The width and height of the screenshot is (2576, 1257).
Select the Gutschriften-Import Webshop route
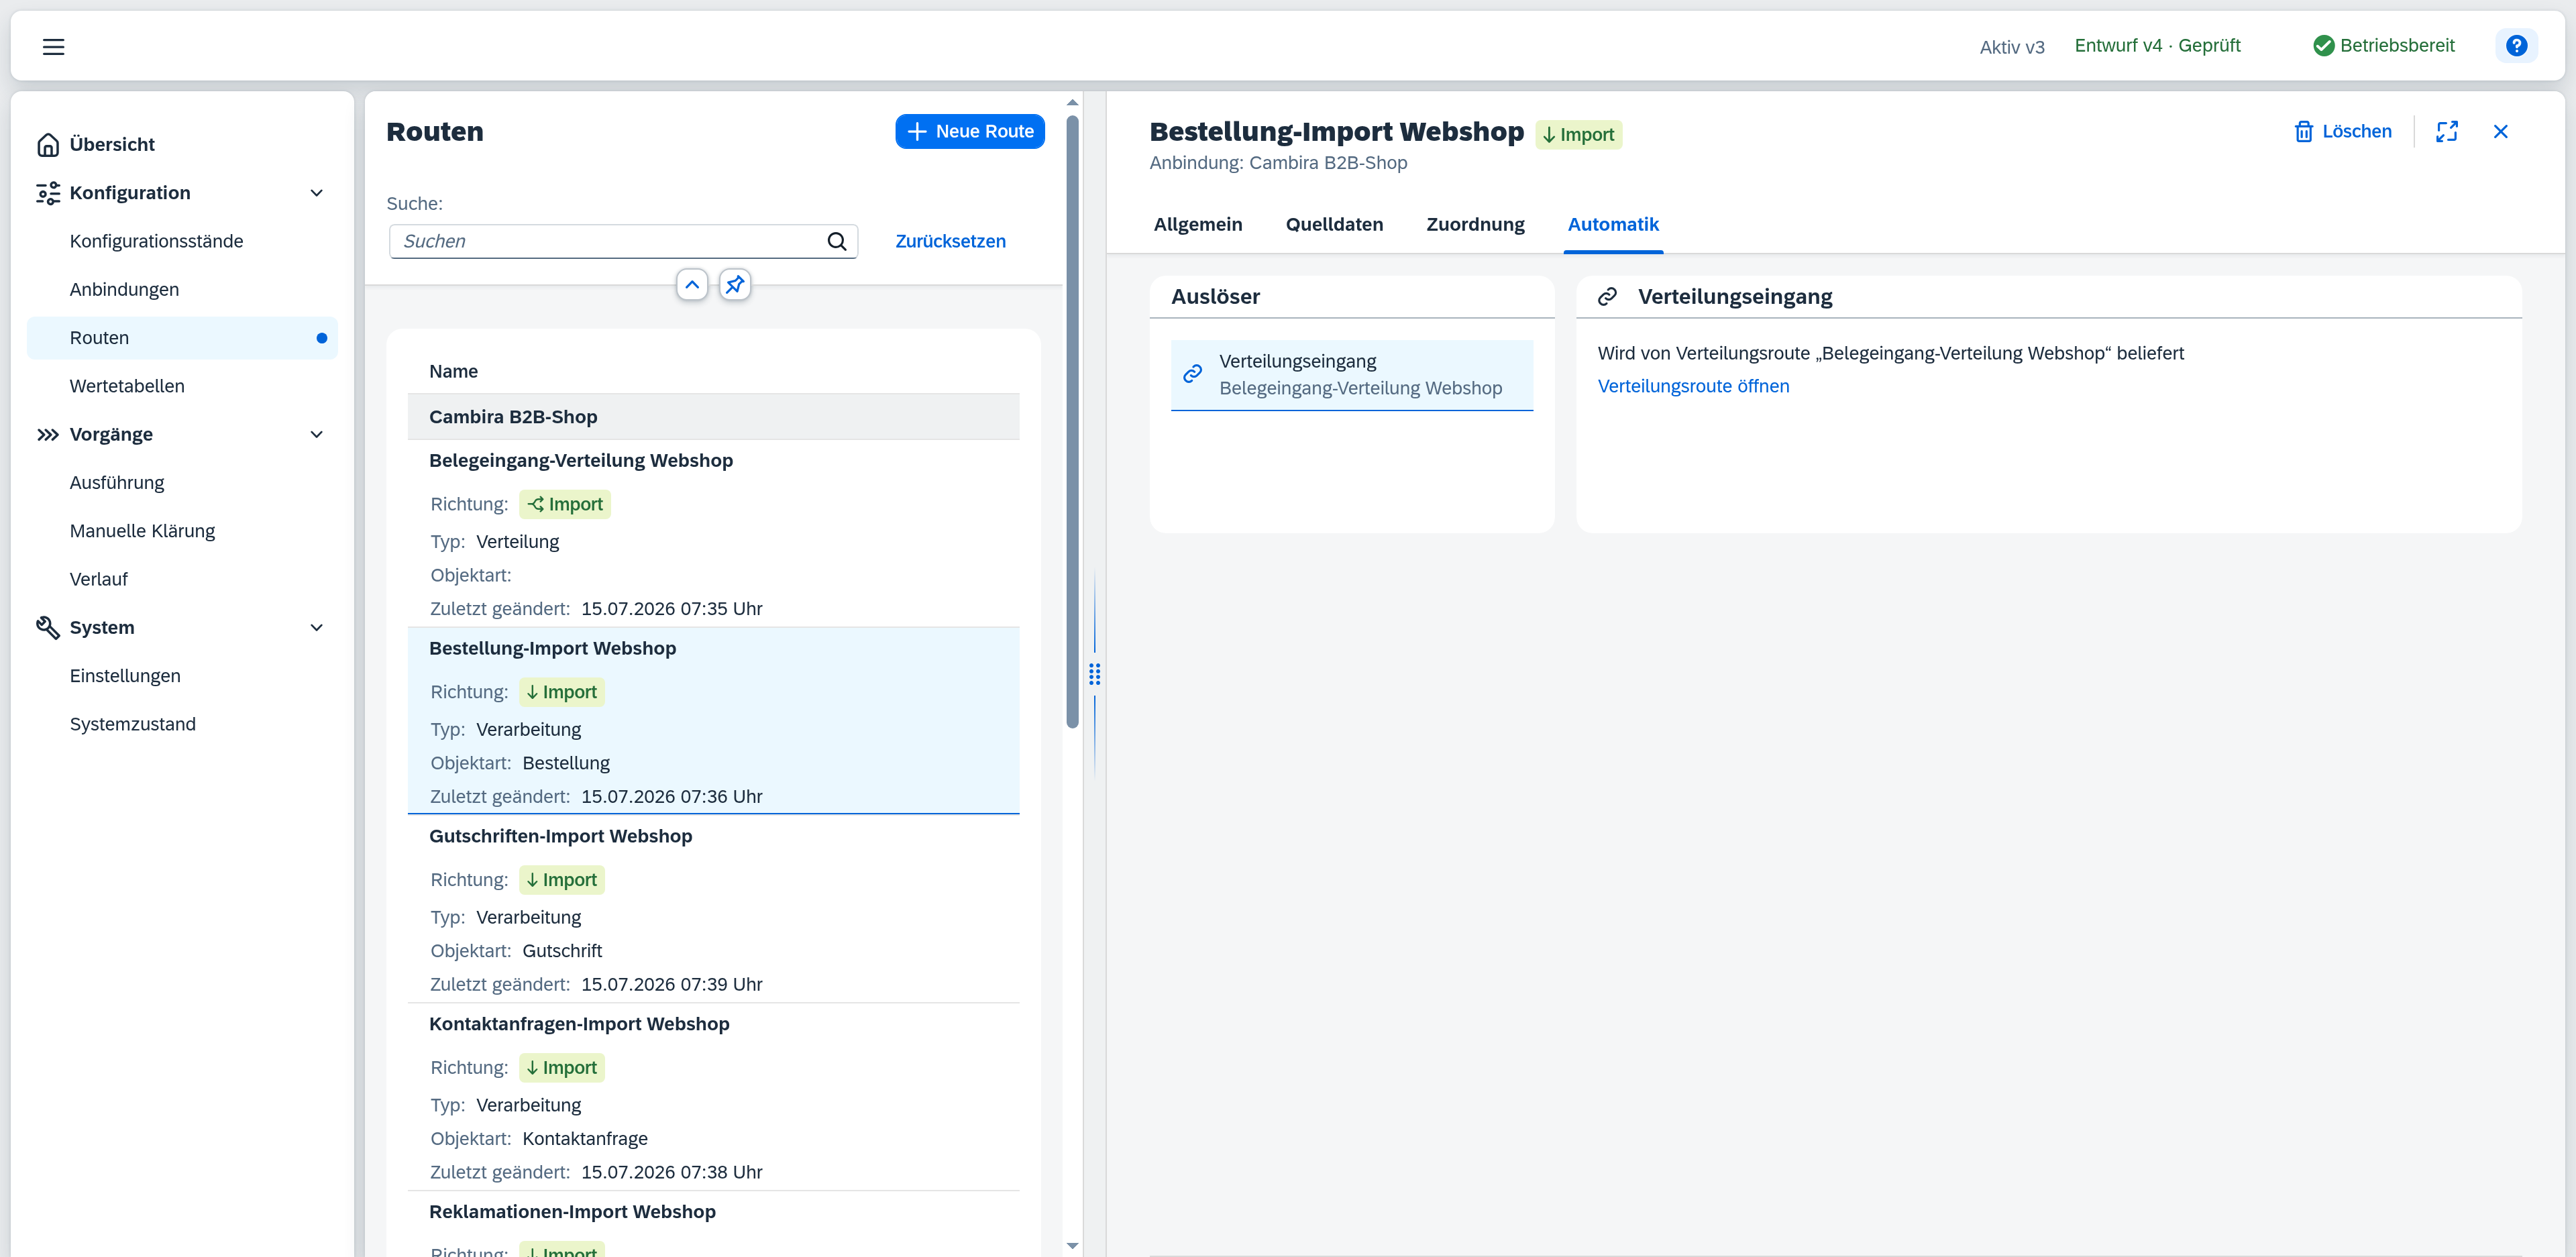(x=713, y=909)
